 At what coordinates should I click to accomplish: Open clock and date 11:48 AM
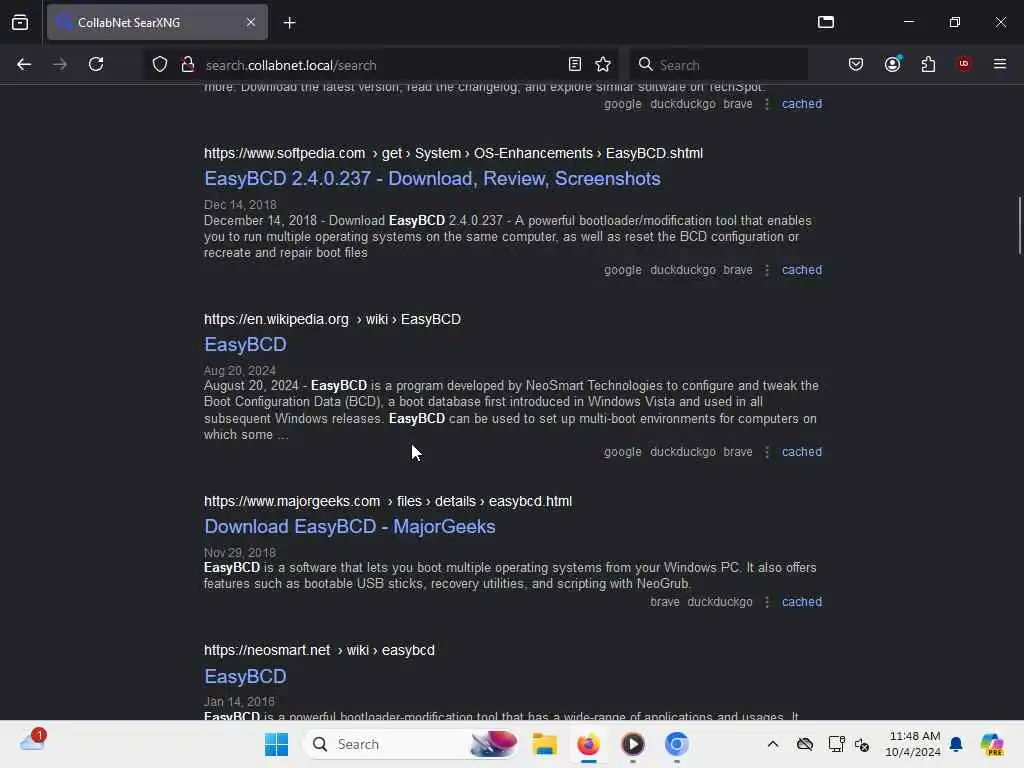[913, 744]
